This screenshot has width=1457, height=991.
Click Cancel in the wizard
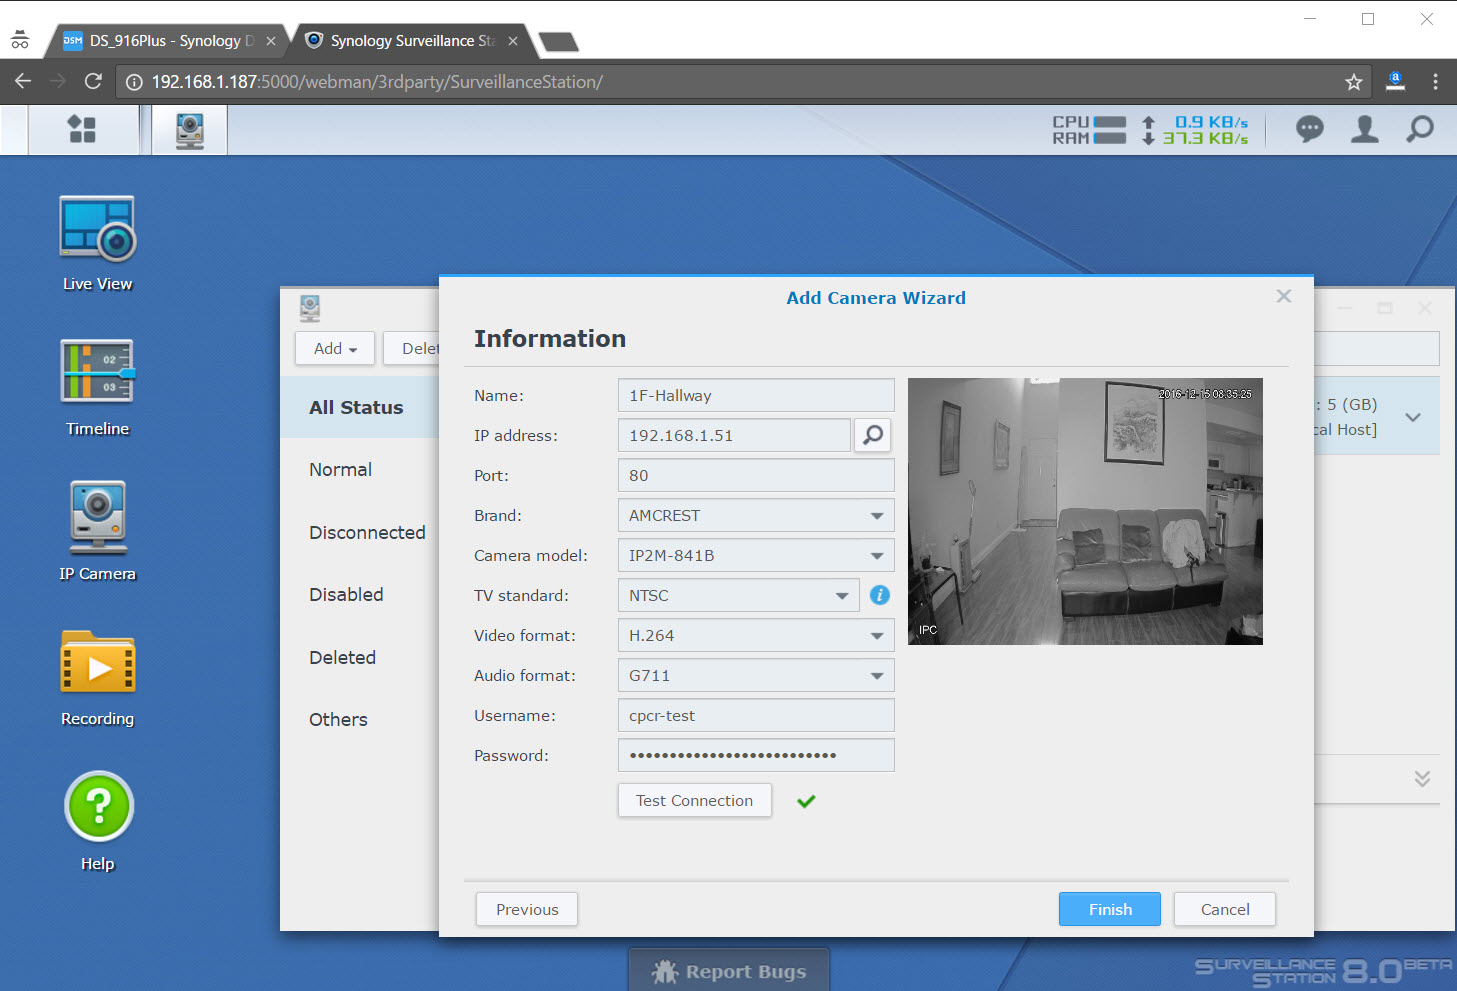coord(1225,909)
